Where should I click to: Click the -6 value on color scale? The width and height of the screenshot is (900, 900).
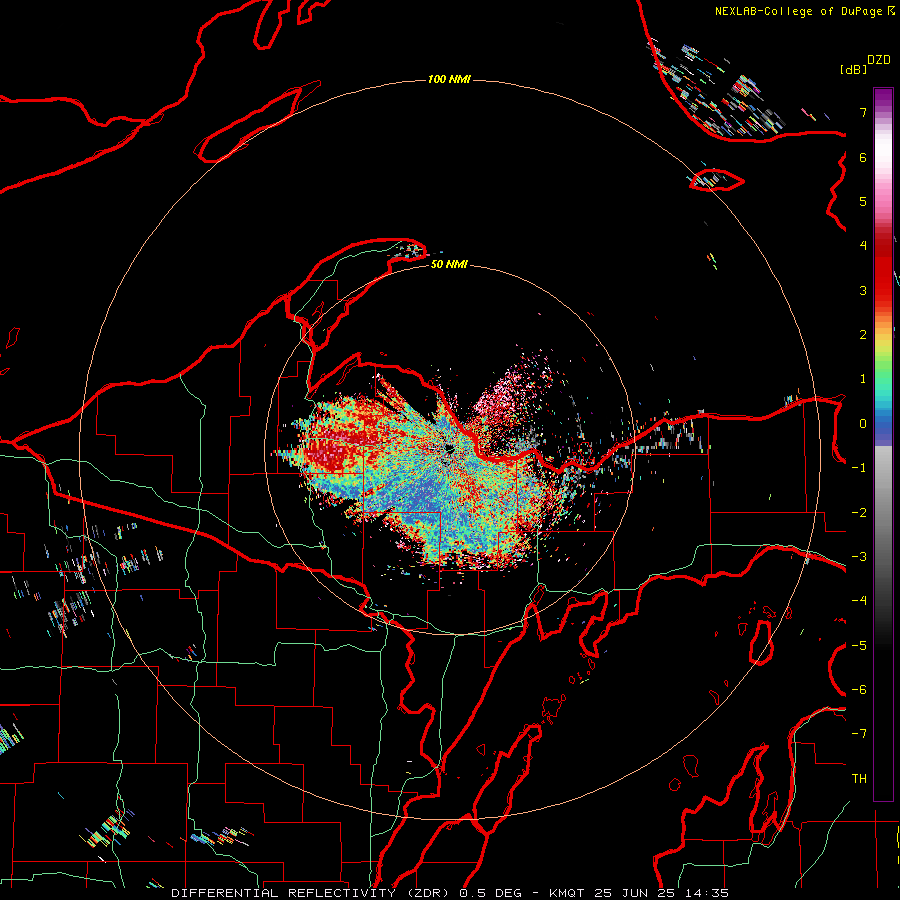coord(859,690)
